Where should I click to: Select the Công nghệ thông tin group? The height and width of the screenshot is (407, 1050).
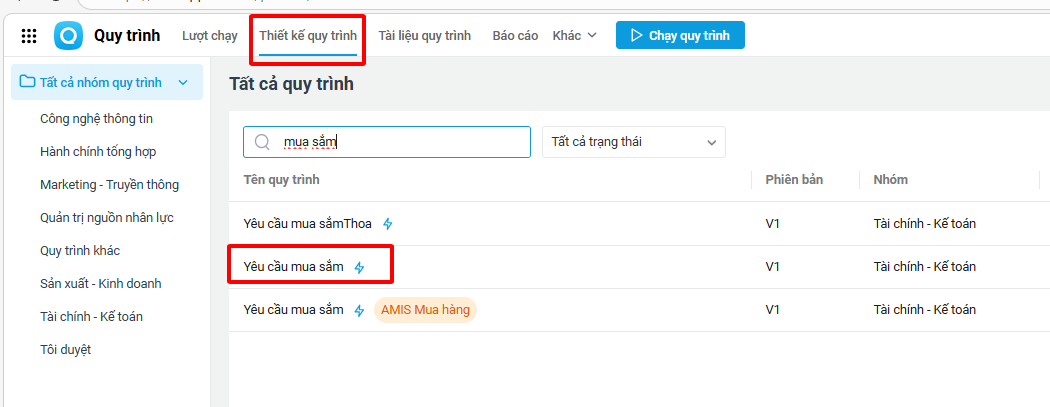[96, 118]
